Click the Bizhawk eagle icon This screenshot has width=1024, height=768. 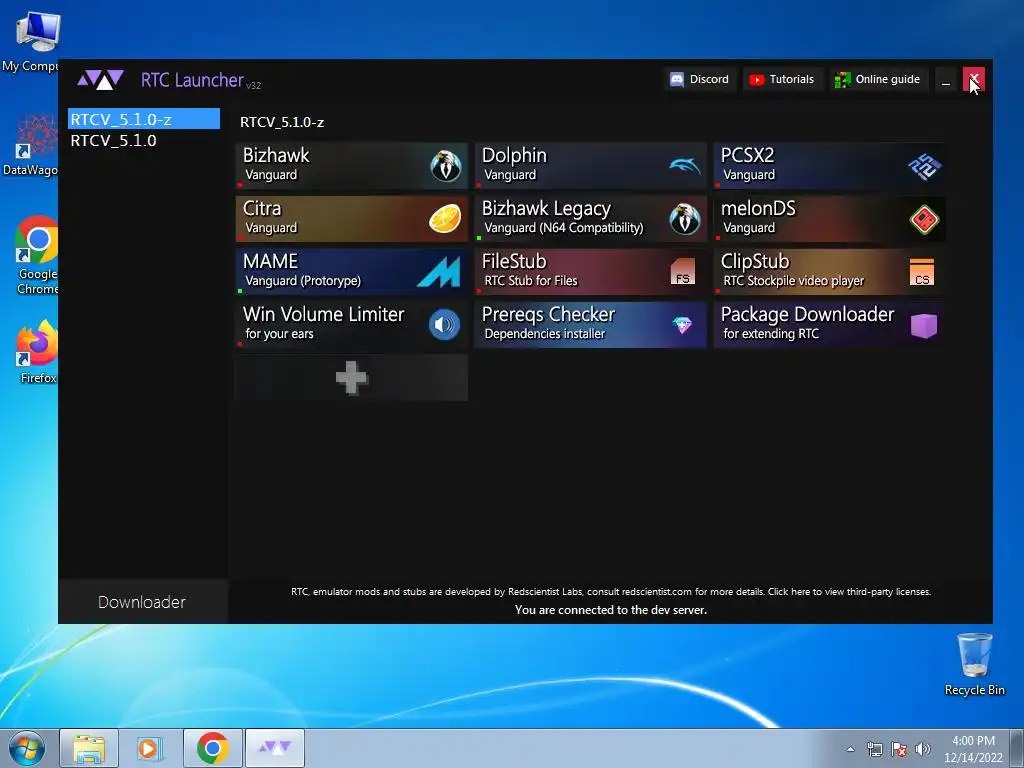(446, 166)
